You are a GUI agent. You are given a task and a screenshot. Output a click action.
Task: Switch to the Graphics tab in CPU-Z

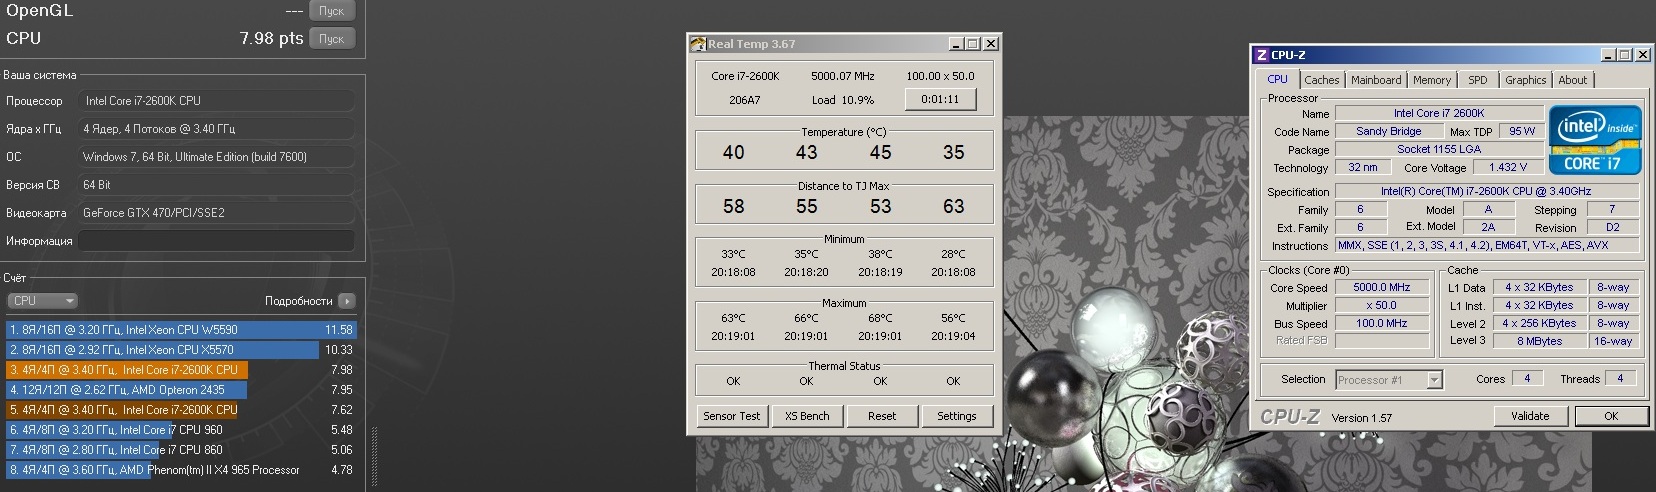pyautogui.click(x=1525, y=80)
